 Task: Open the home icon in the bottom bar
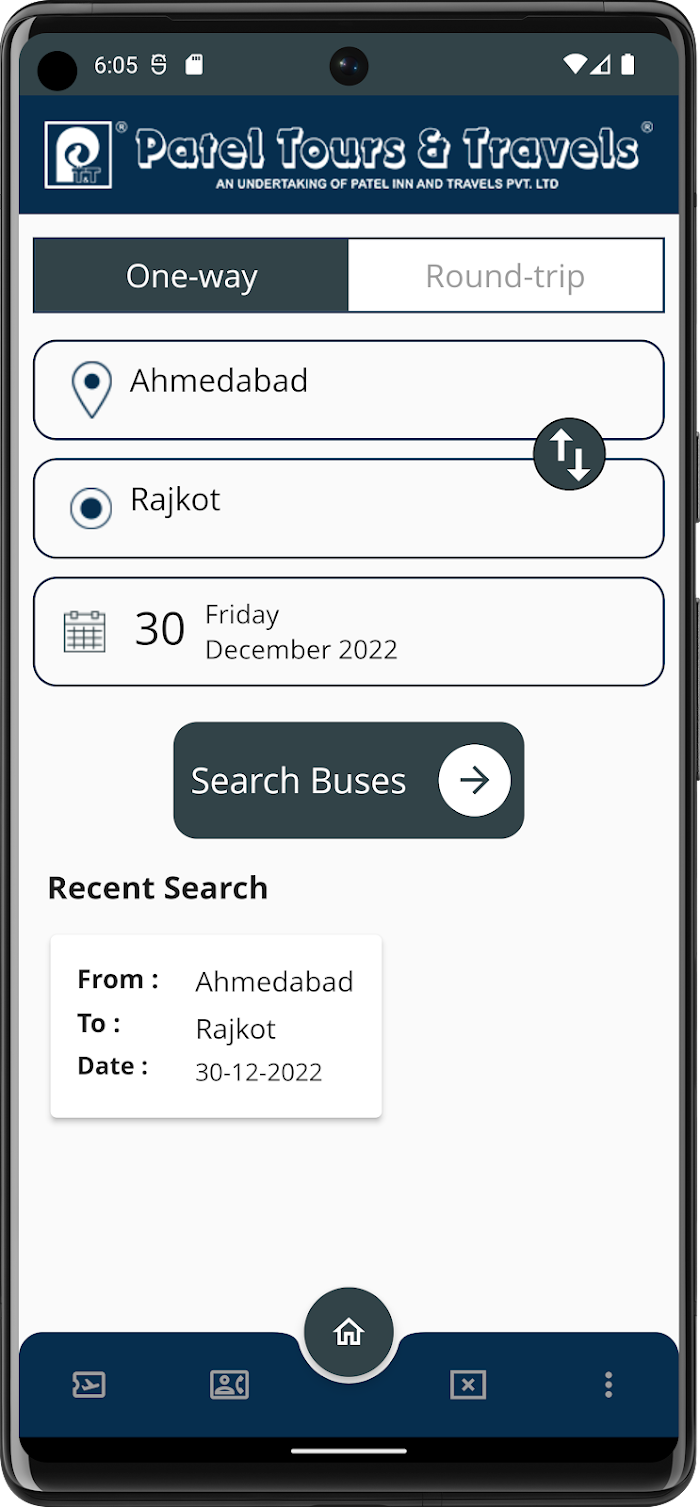pyautogui.click(x=349, y=1333)
